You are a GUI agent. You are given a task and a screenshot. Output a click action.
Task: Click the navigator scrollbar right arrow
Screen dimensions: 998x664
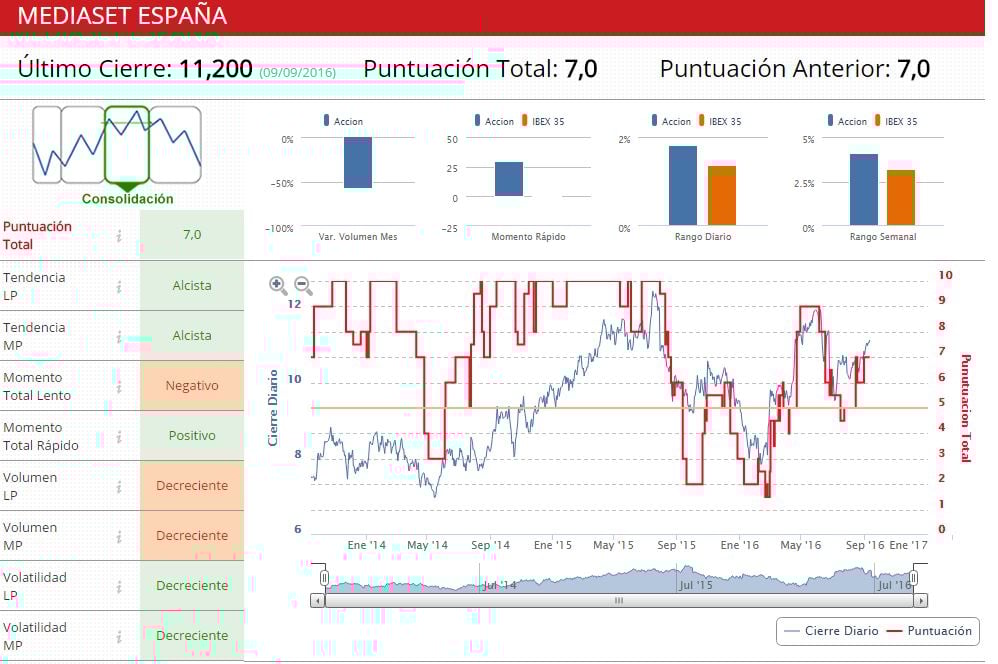pos(920,600)
